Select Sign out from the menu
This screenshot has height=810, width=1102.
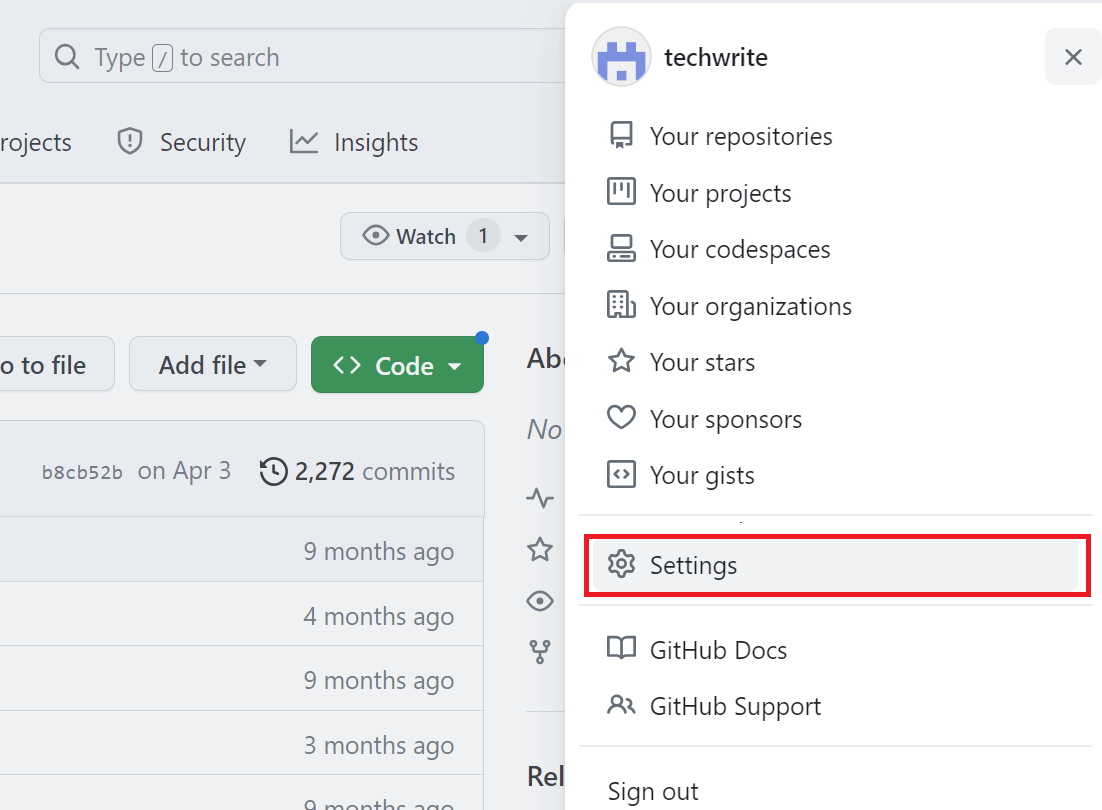[x=653, y=791]
